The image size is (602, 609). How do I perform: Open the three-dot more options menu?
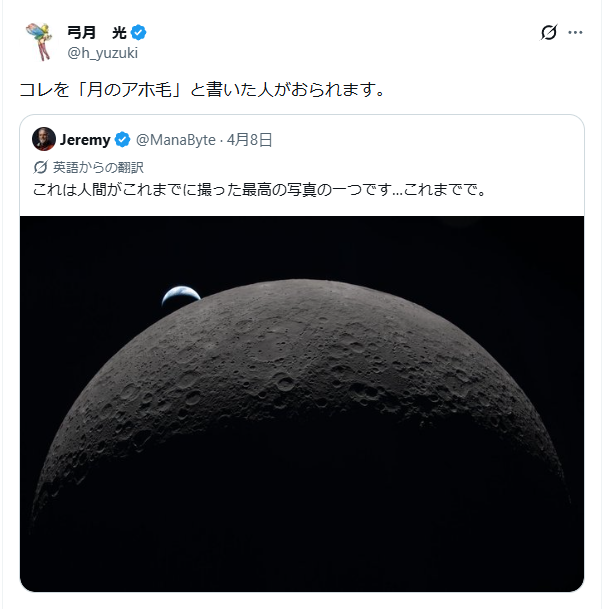click(575, 33)
